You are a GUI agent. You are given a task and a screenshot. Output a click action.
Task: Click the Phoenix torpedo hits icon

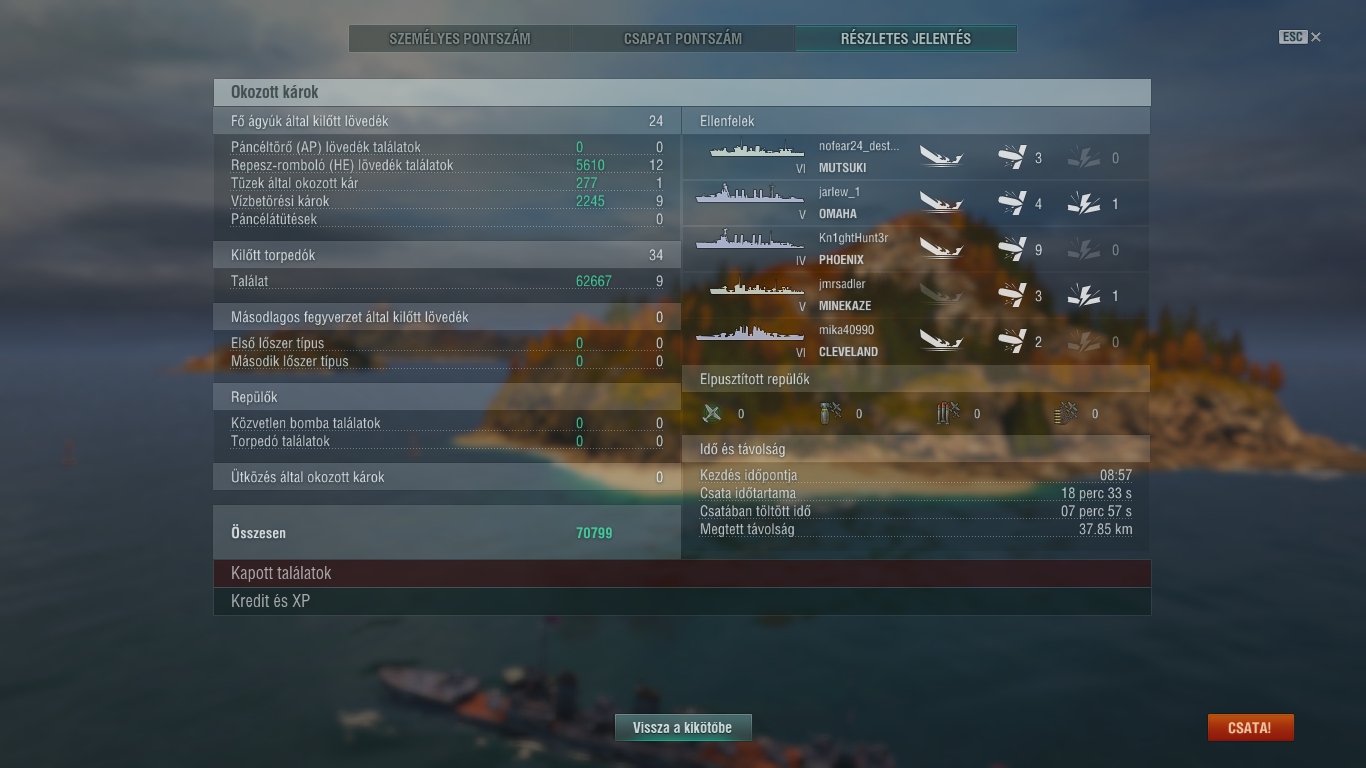pyautogui.click(x=1013, y=250)
